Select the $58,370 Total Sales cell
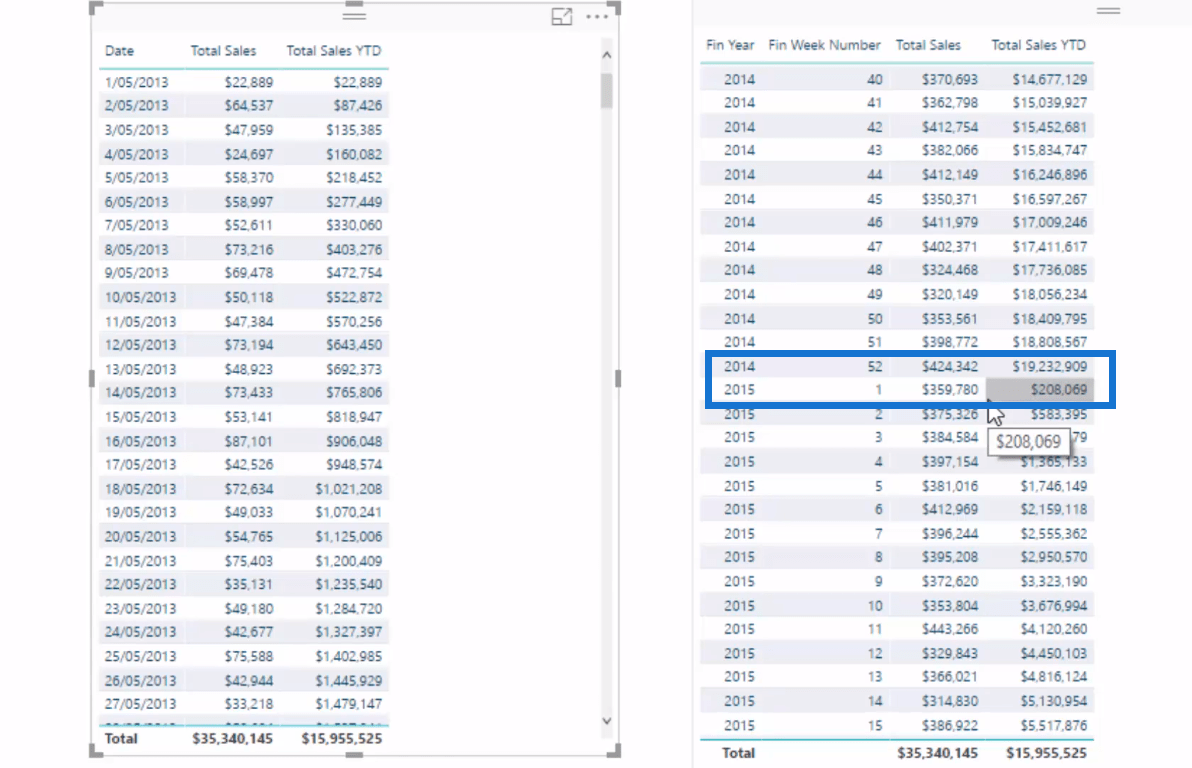 coord(249,177)
